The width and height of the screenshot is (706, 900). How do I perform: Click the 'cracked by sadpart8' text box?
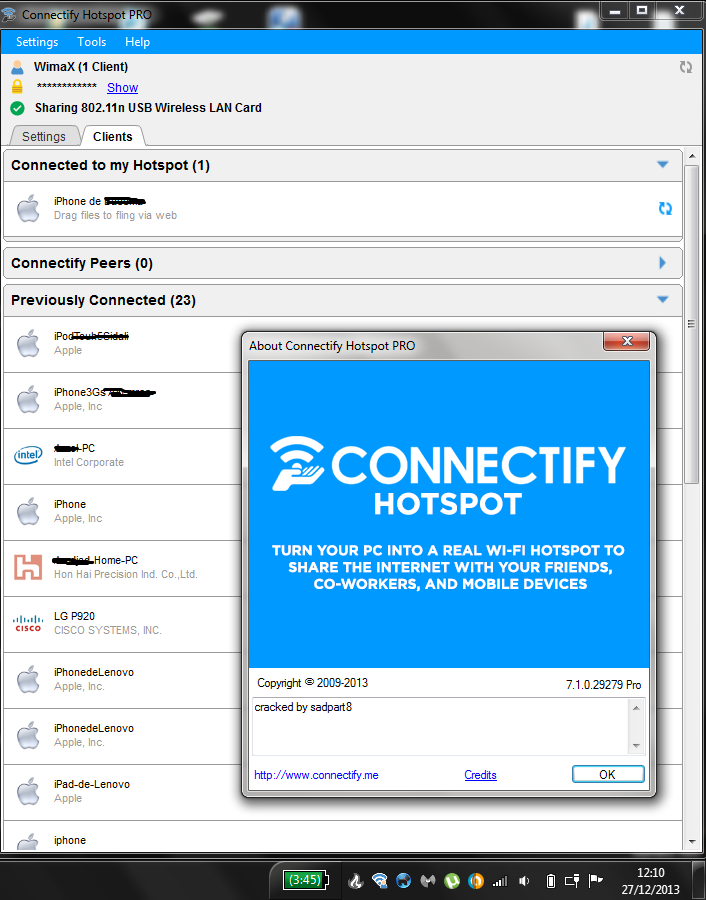point(441,727)
